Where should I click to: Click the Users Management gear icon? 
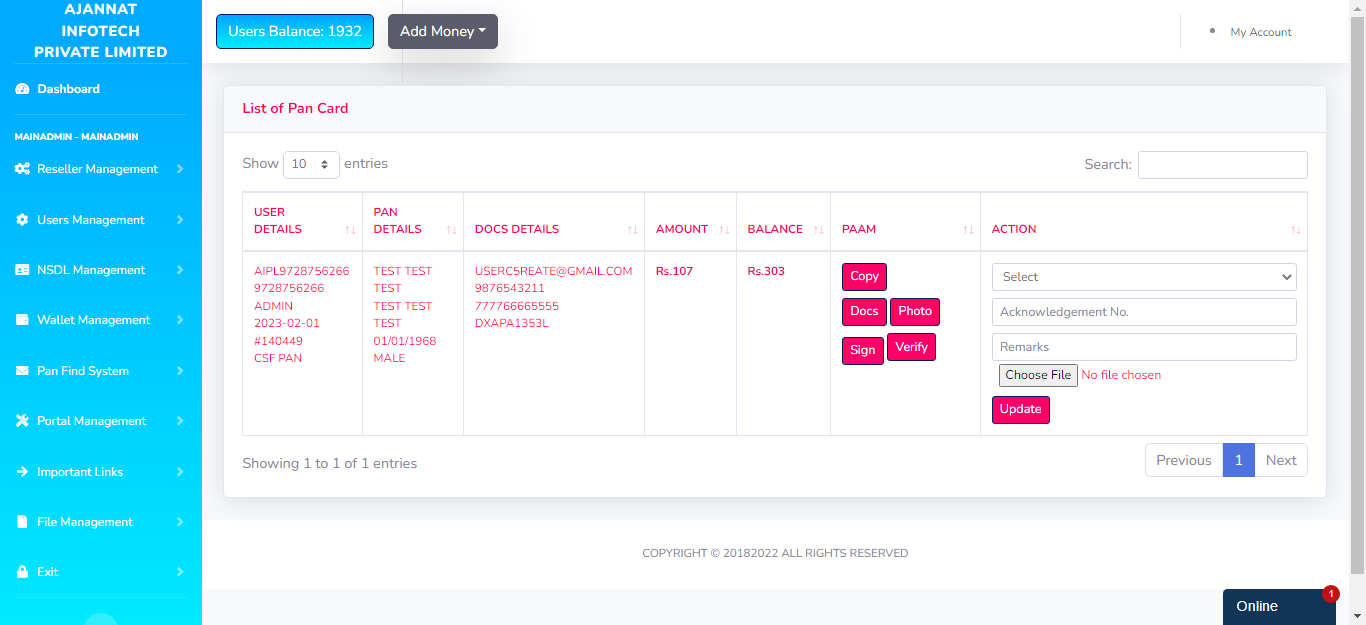22,220
